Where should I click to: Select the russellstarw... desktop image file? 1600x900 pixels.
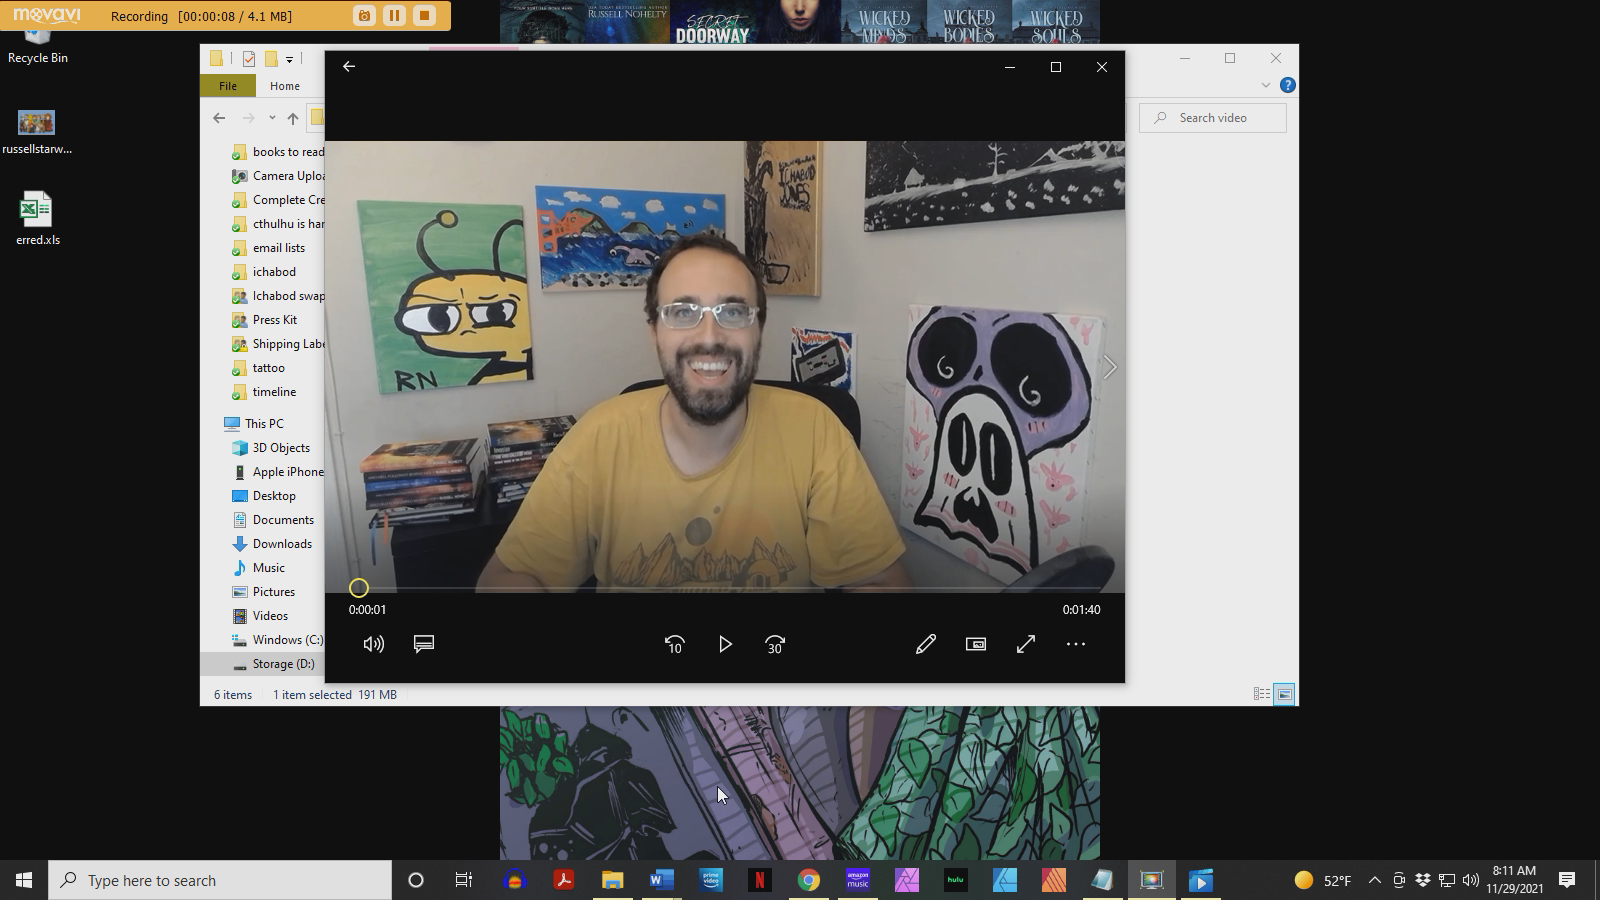tap(37, 132)
